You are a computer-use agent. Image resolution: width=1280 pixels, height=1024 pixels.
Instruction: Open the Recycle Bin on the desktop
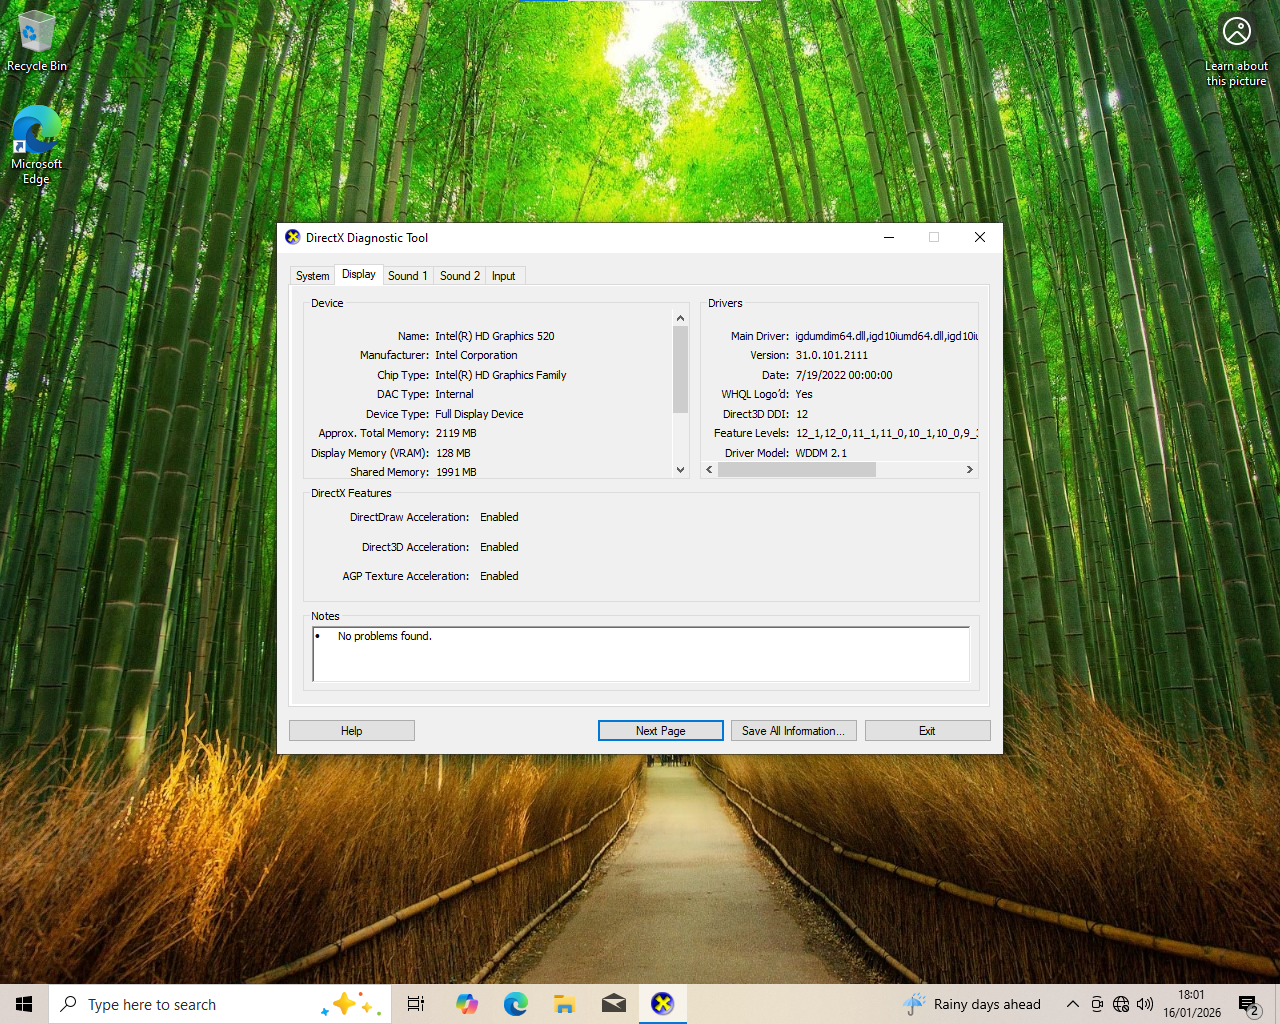pos(35,35)
